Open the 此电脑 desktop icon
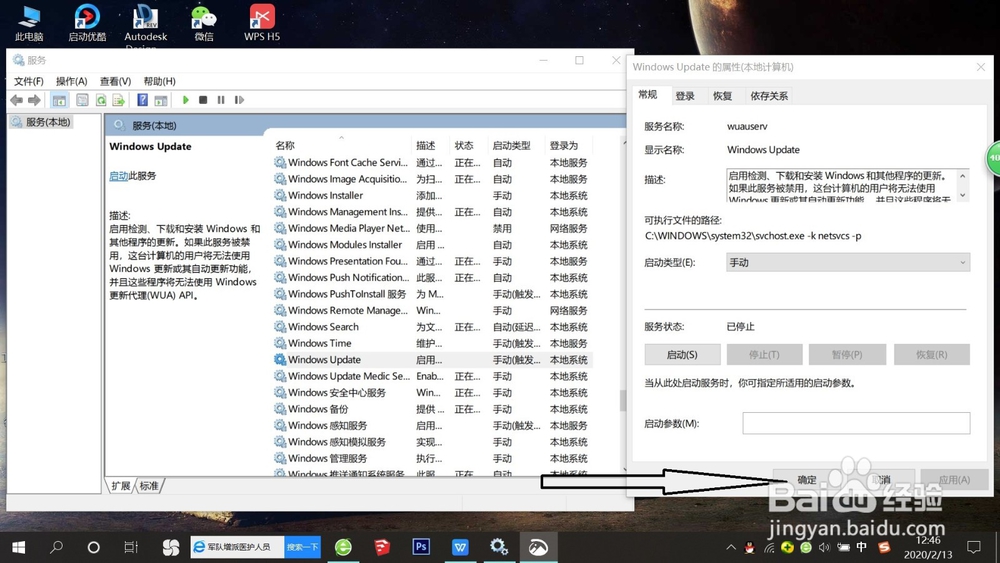Screen dimensions: 1000x563 (29, 23)
